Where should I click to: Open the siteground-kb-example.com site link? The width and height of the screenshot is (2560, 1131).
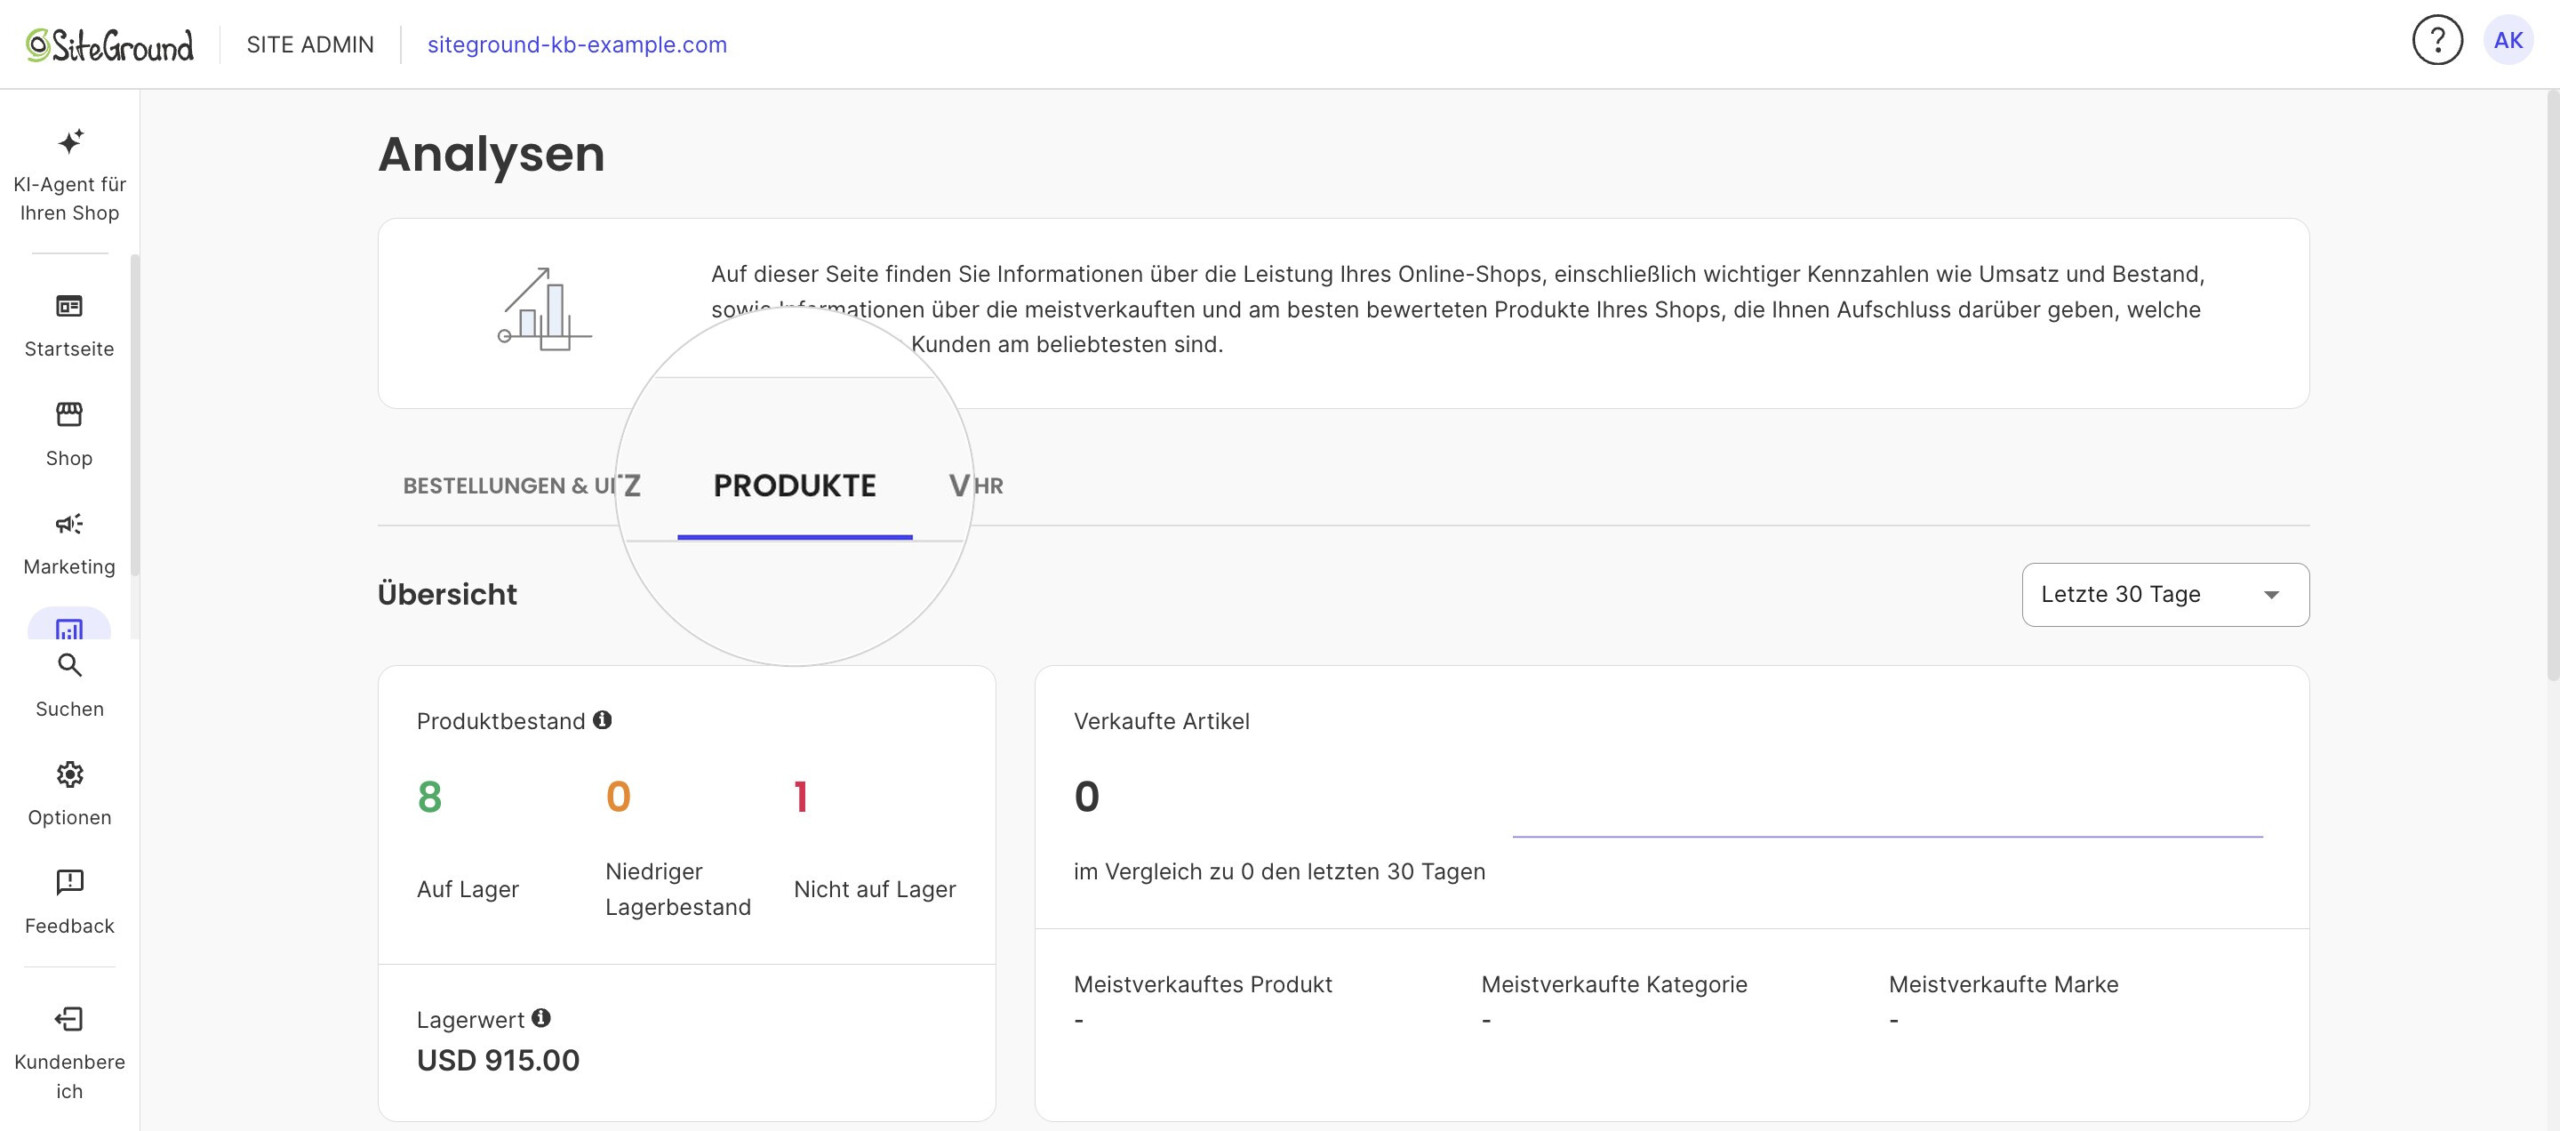point(577,45)
